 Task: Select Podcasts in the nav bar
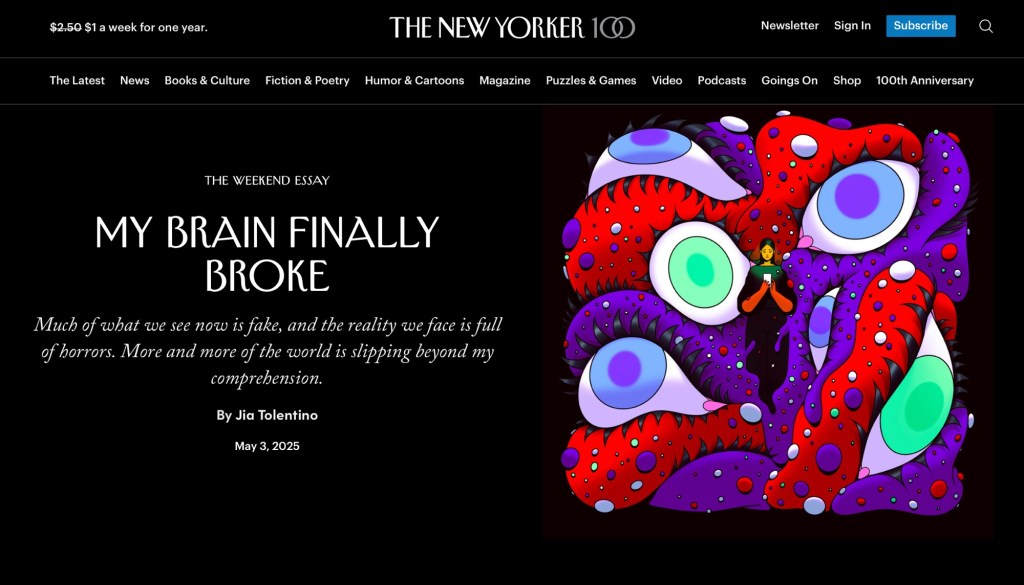[x=722, y=80]
